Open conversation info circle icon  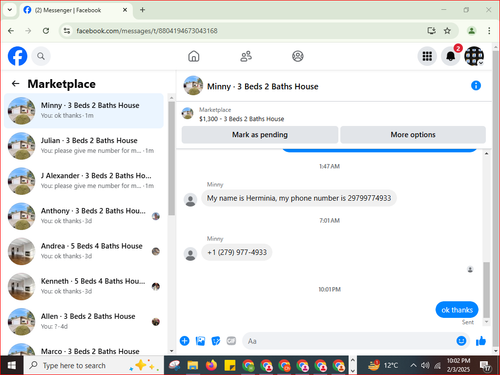(476, 86)
